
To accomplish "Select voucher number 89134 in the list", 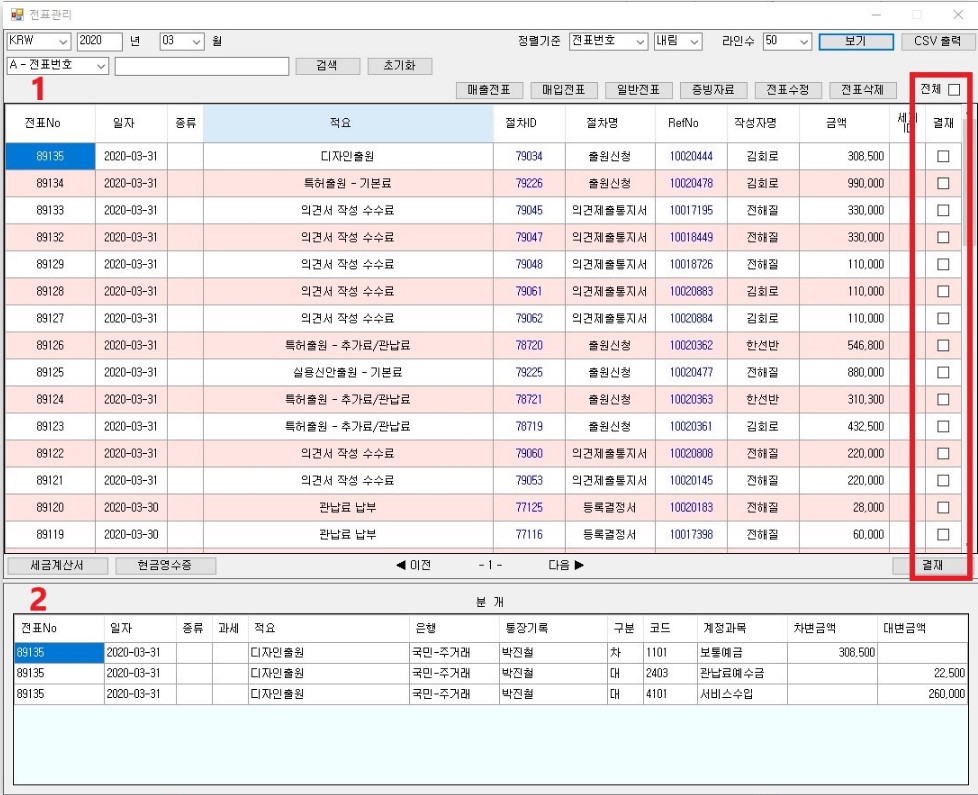I will (50, 183).
